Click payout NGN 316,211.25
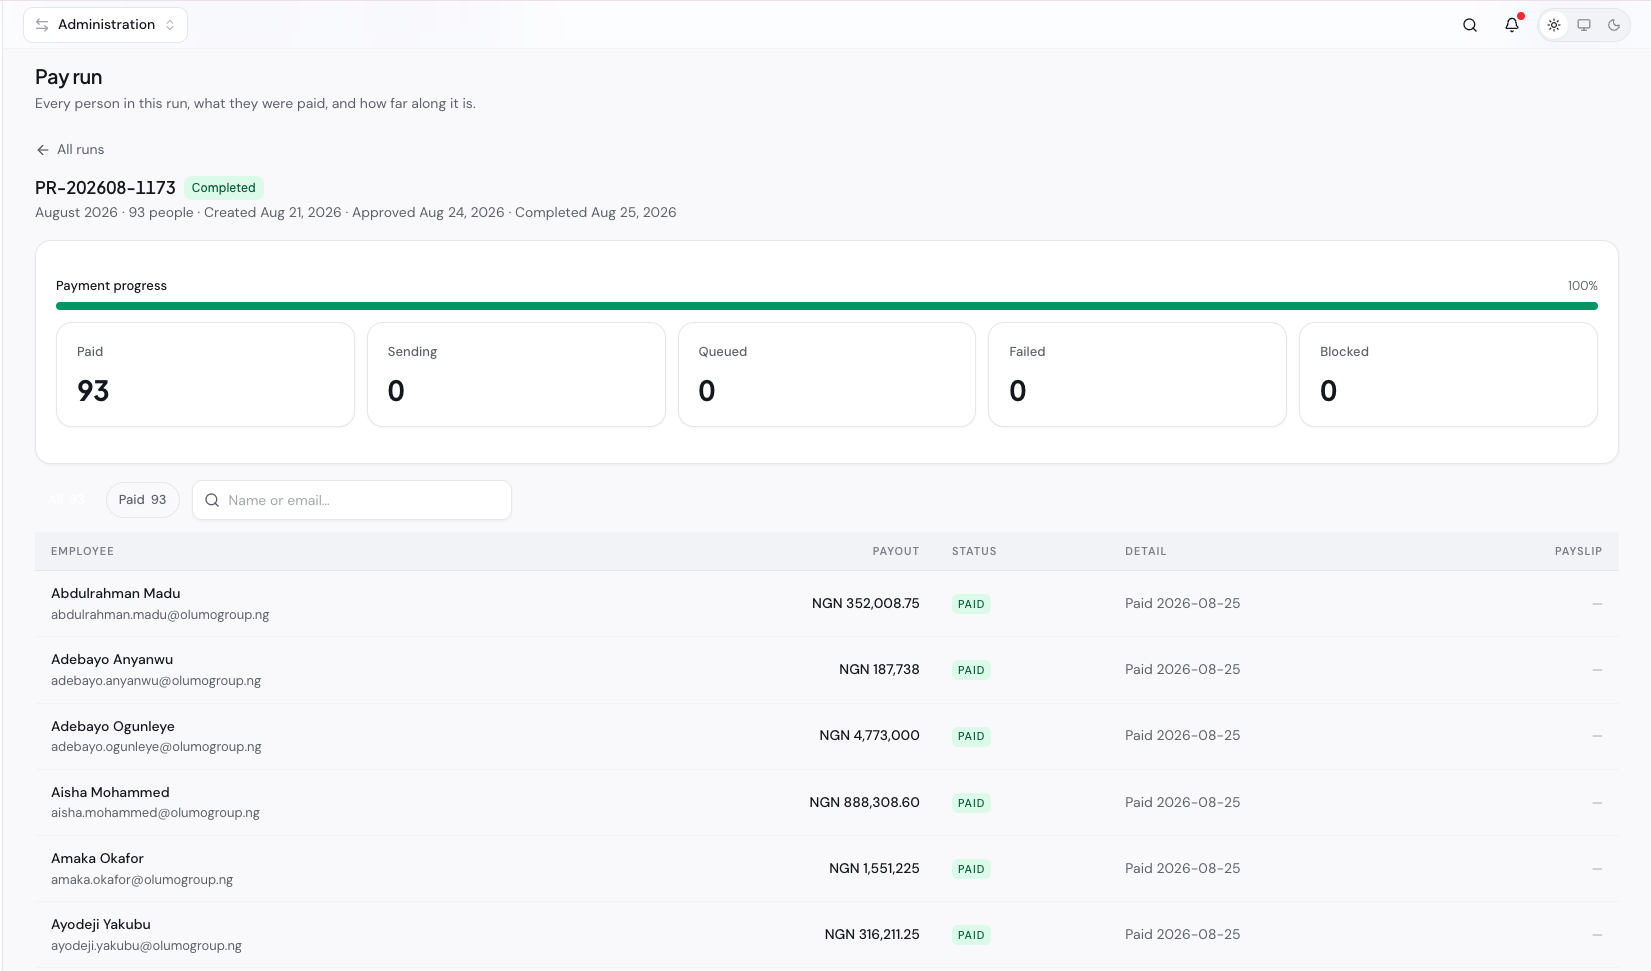This screenshot has width=1651, height=971. coord(872,934)
